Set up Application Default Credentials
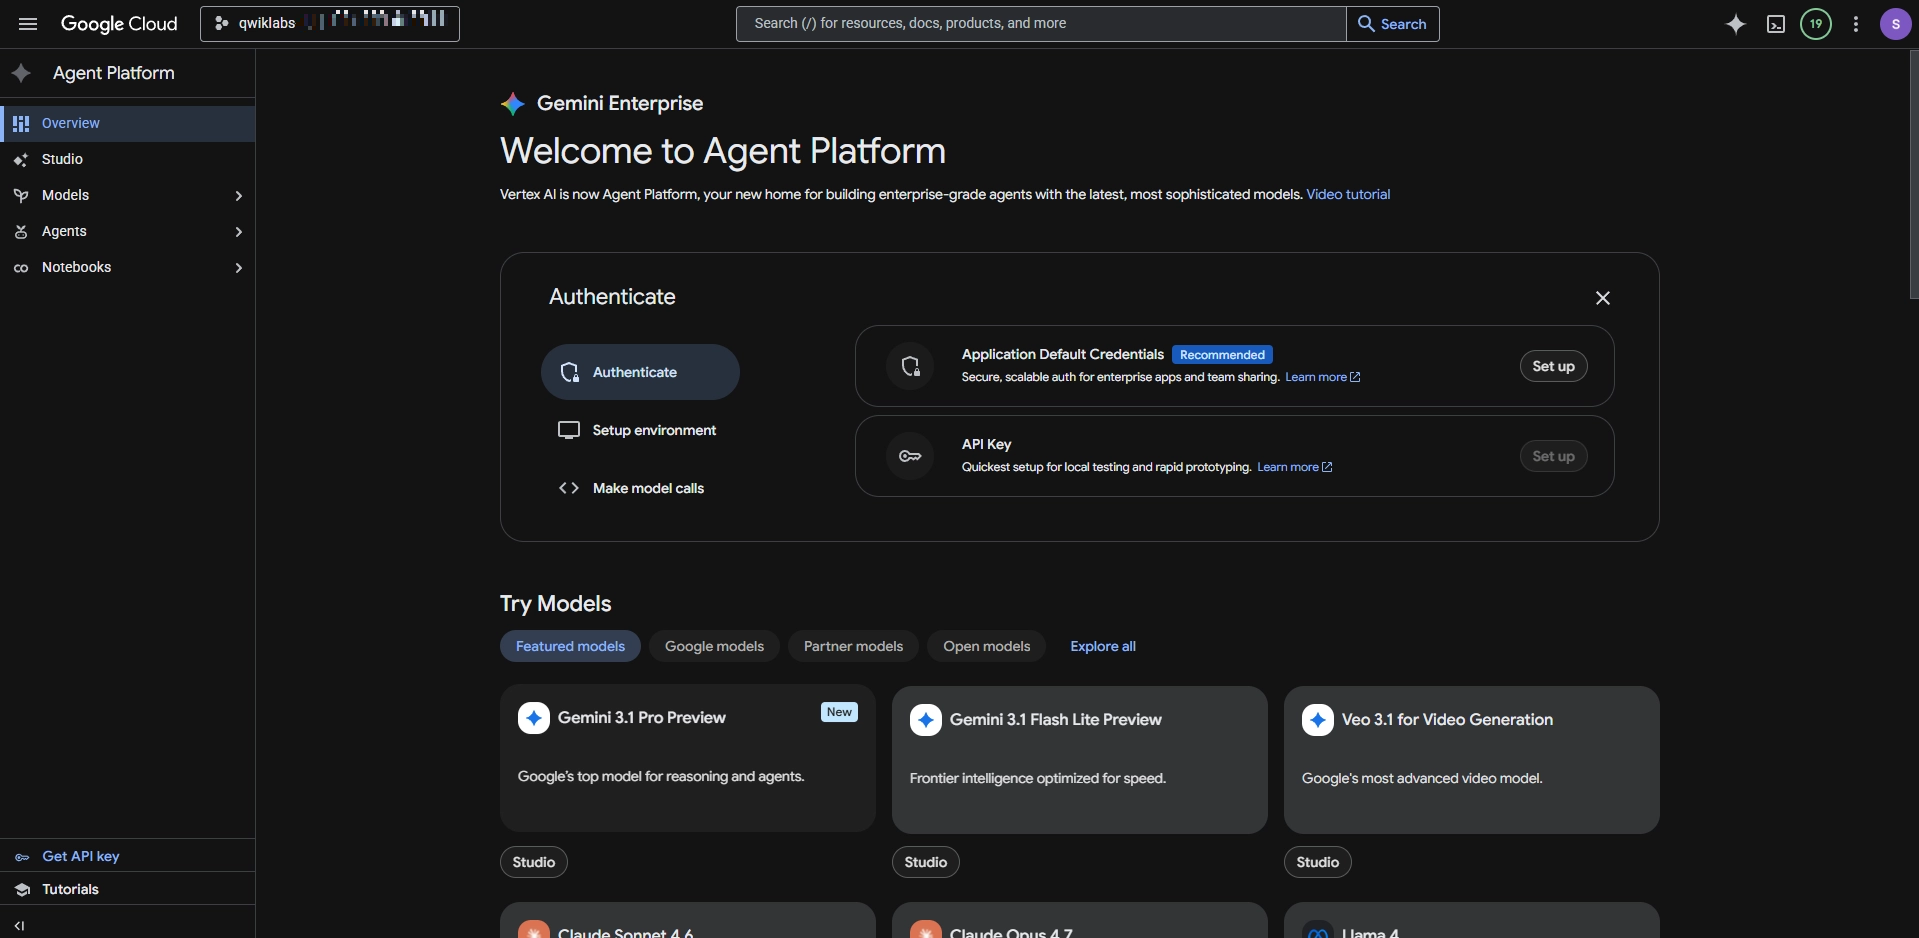The width and height of the screenshot is (1919, 938). [1553, 366]
